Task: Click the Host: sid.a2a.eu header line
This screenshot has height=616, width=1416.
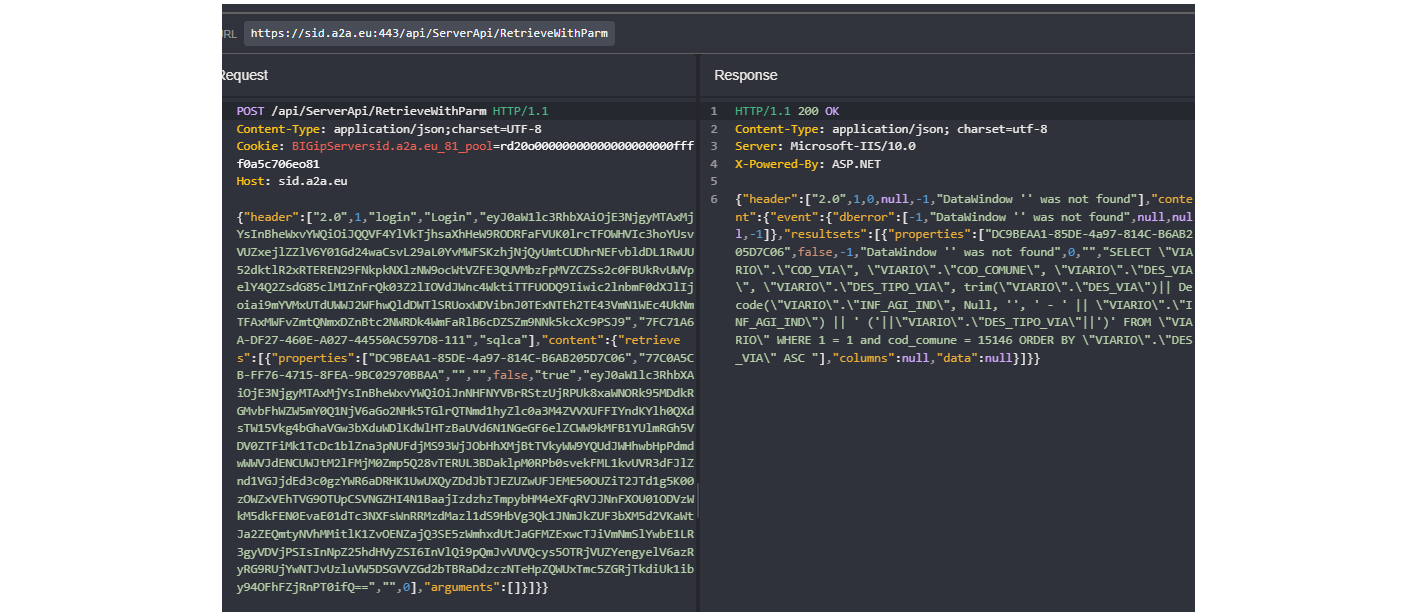Action: pos(292,181)
